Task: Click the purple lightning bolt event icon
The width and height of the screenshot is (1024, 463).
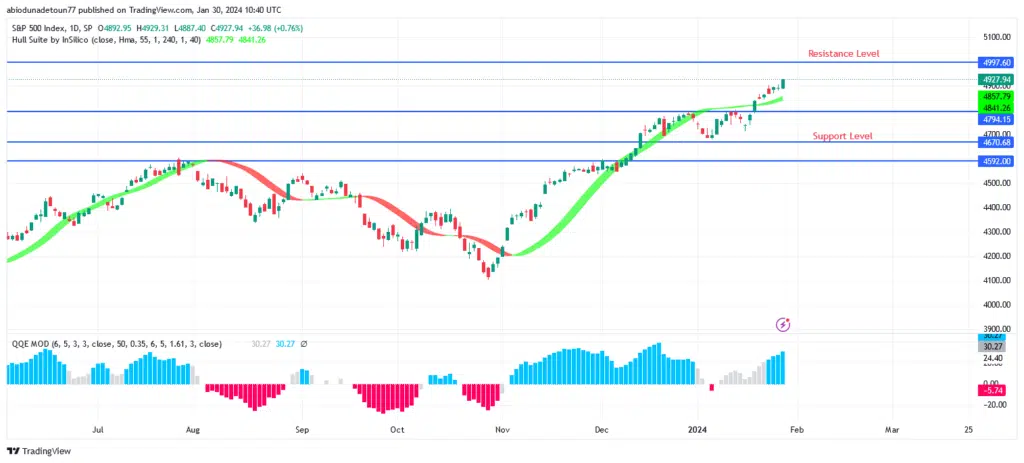Action: pyautogui.click(x=784, y=324)
